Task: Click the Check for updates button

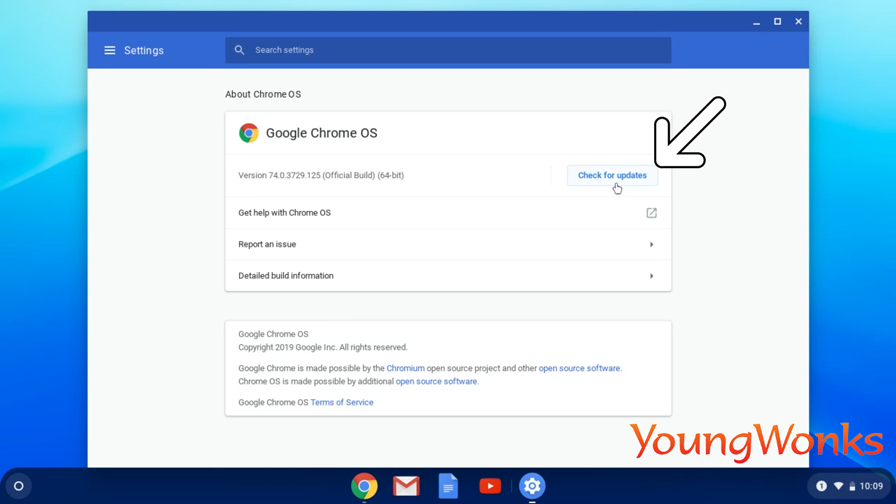Action: click(612, 175)
